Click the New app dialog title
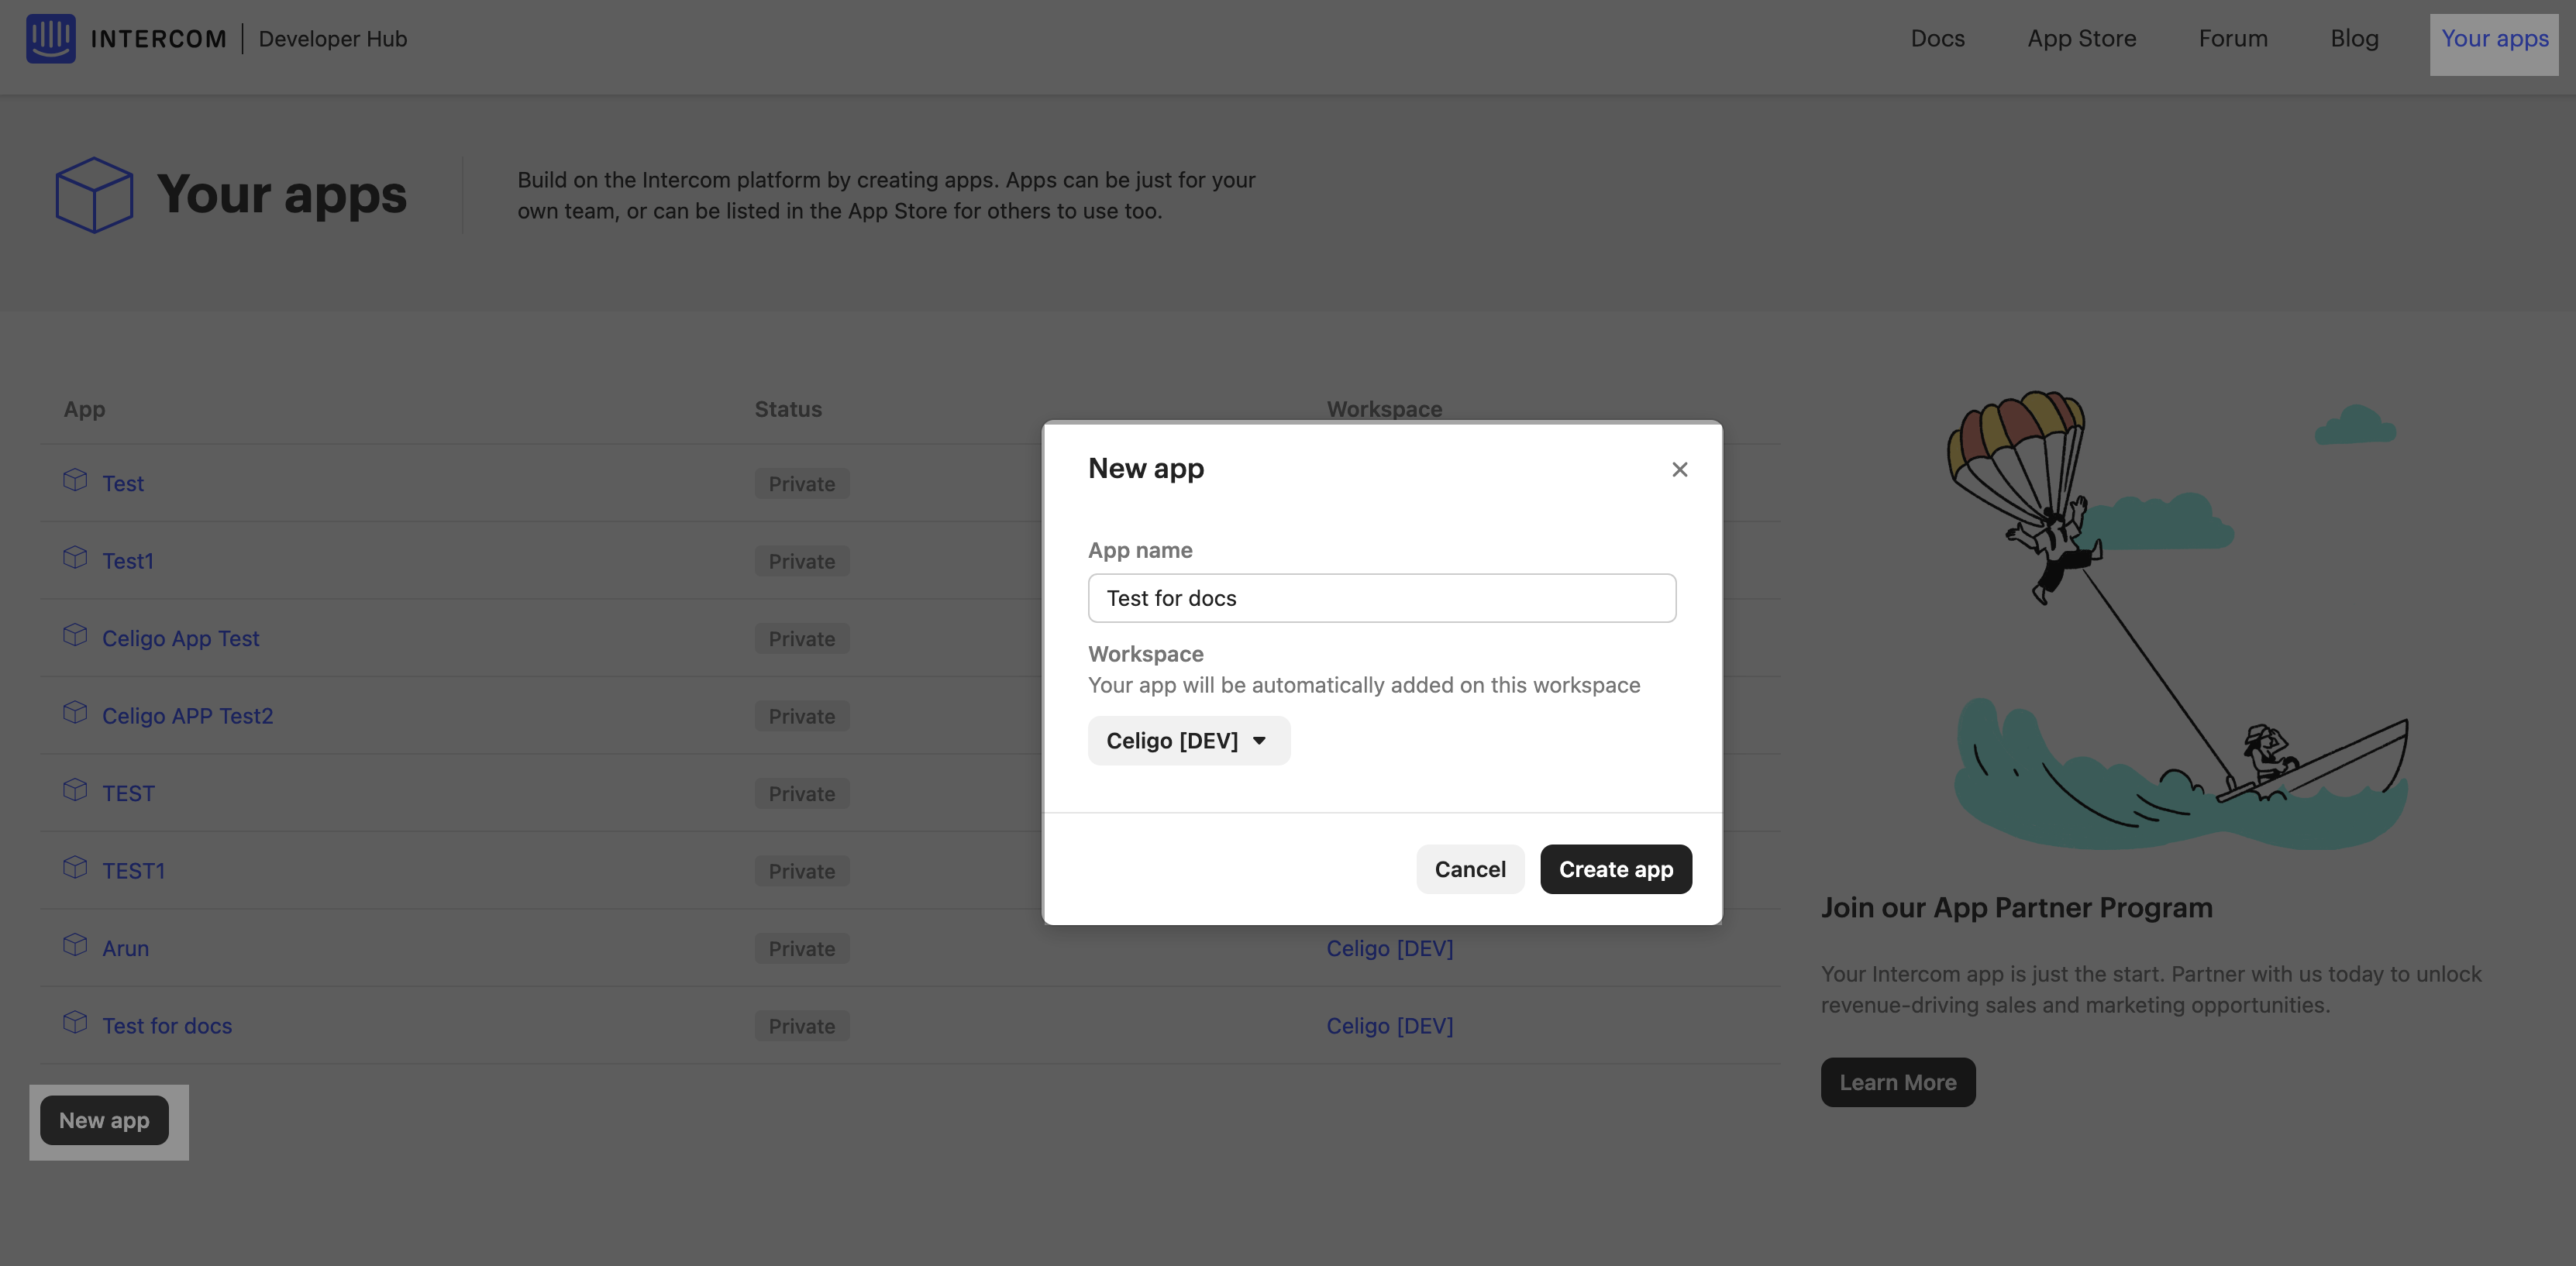This screenshot has width=2576, height=1266. pos(1146,468)
